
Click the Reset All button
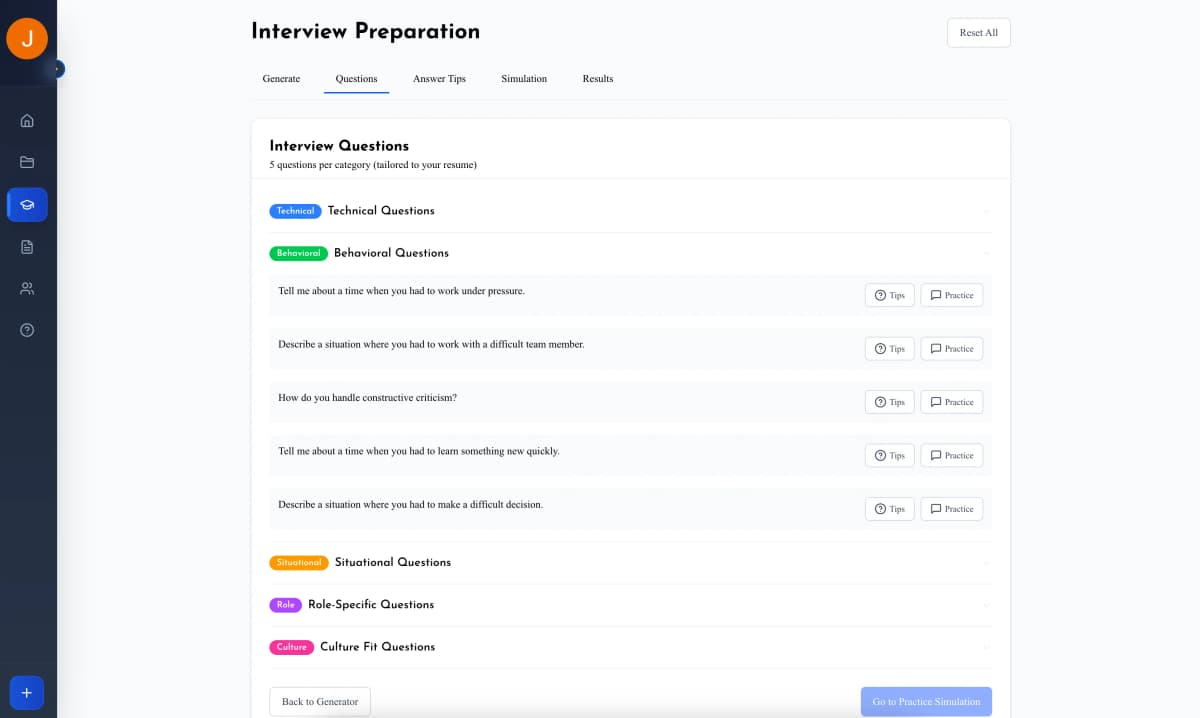coord(977,32)
